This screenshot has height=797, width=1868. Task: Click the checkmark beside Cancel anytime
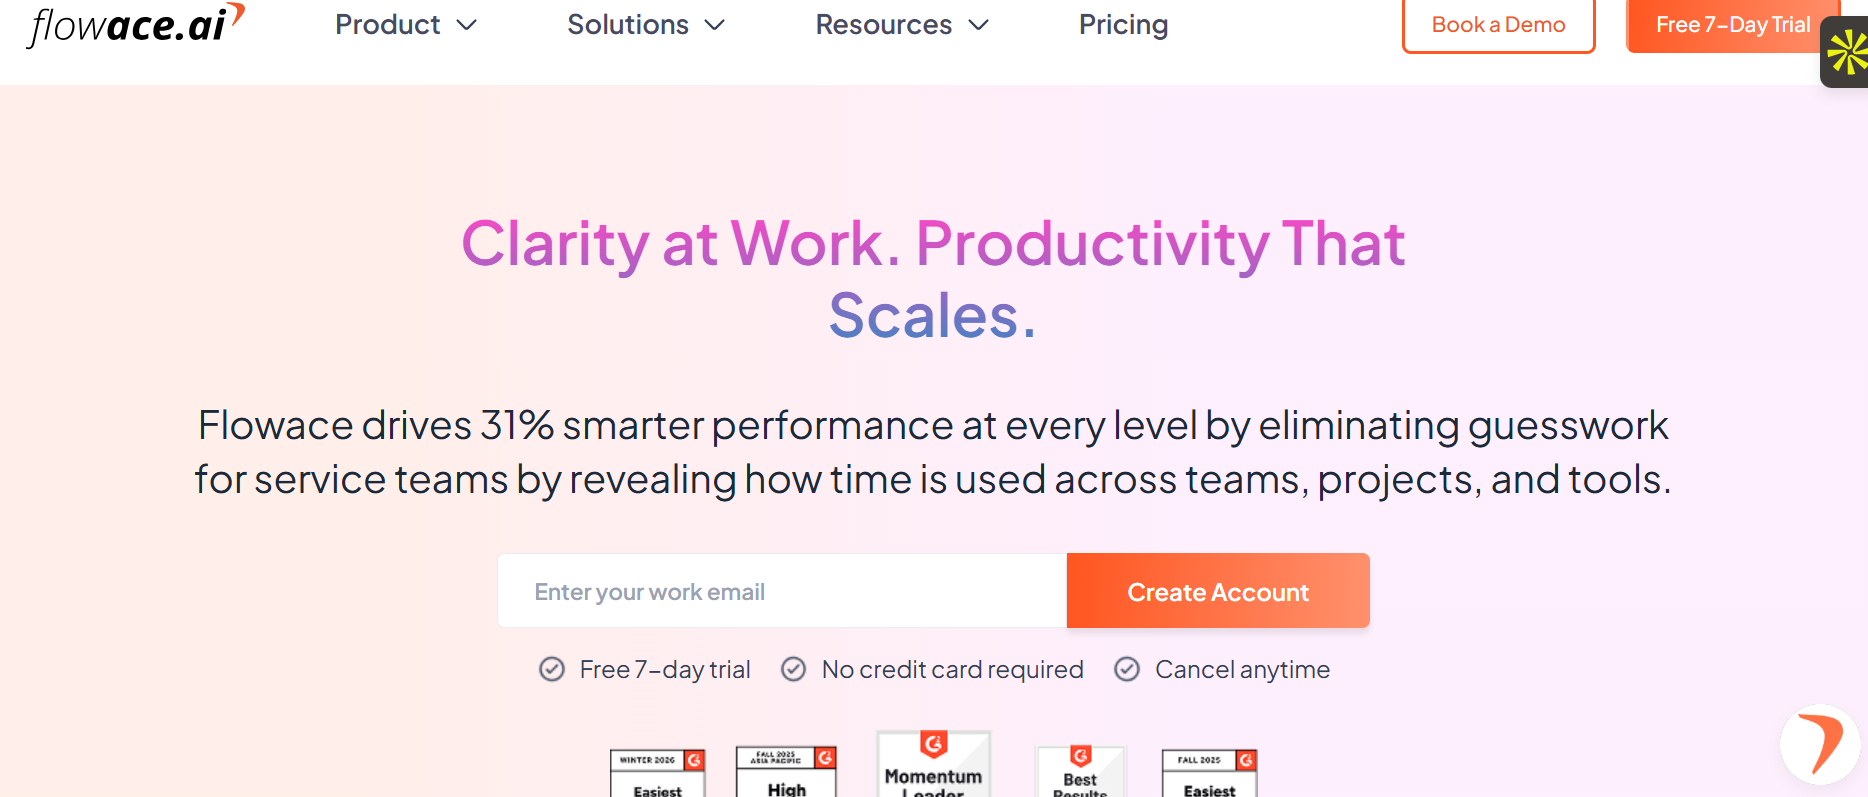click(1127, 669)
